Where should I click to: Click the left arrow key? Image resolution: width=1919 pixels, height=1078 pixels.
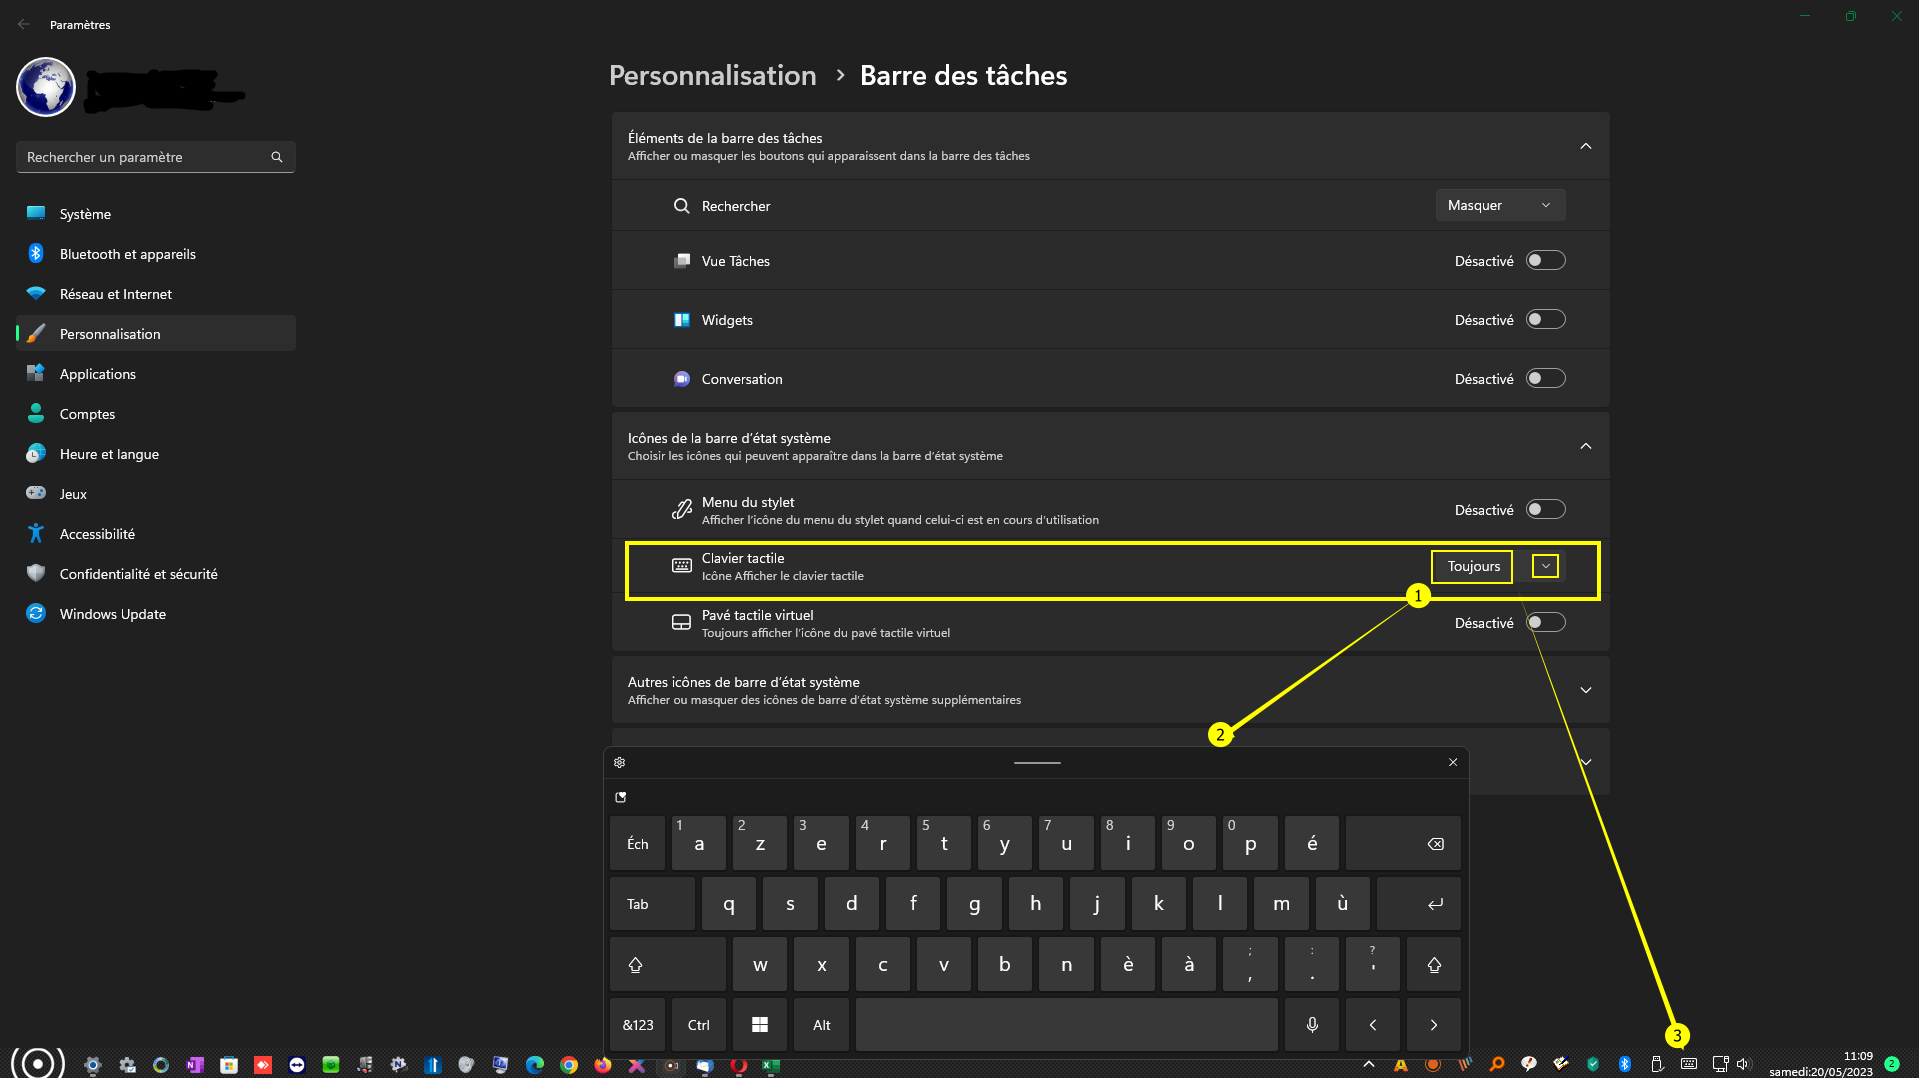[1373, 1024]
